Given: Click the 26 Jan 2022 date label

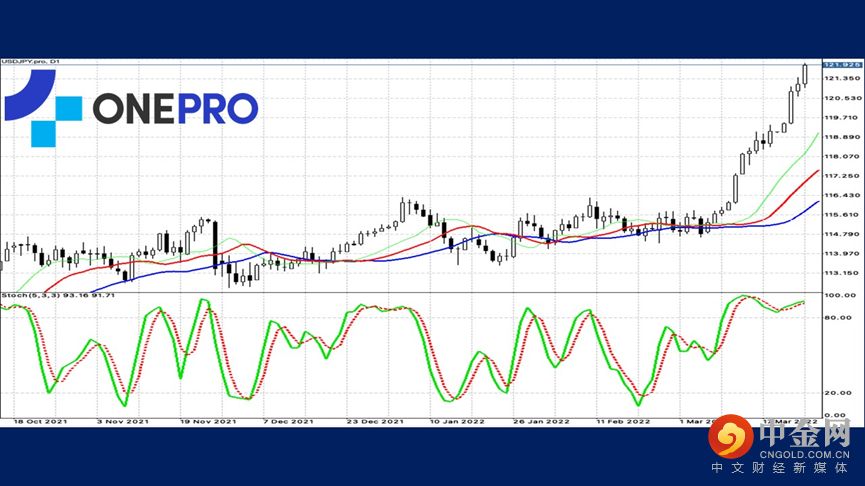Looking at the screenshot, I should [541, 421].
